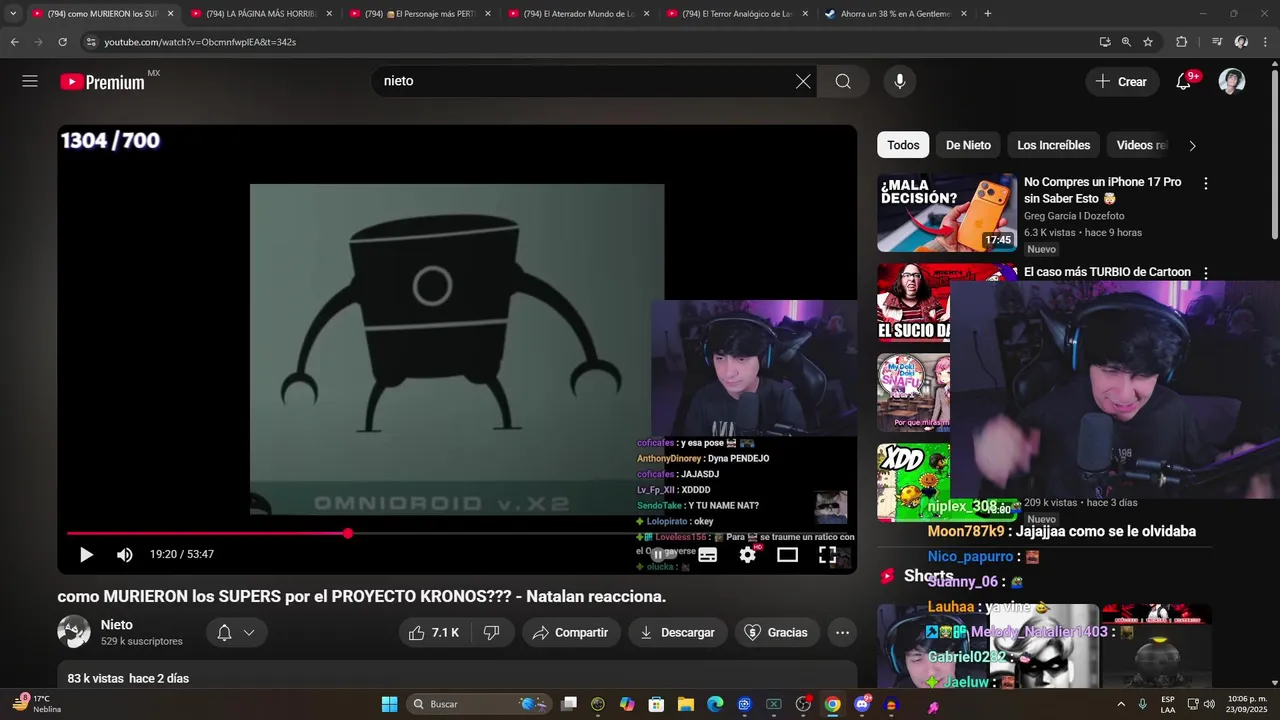Viewport: 1280px width, 720px height.
Task: Select the partly hidden 'Videos re' chip
Action: click(1140, 145)
